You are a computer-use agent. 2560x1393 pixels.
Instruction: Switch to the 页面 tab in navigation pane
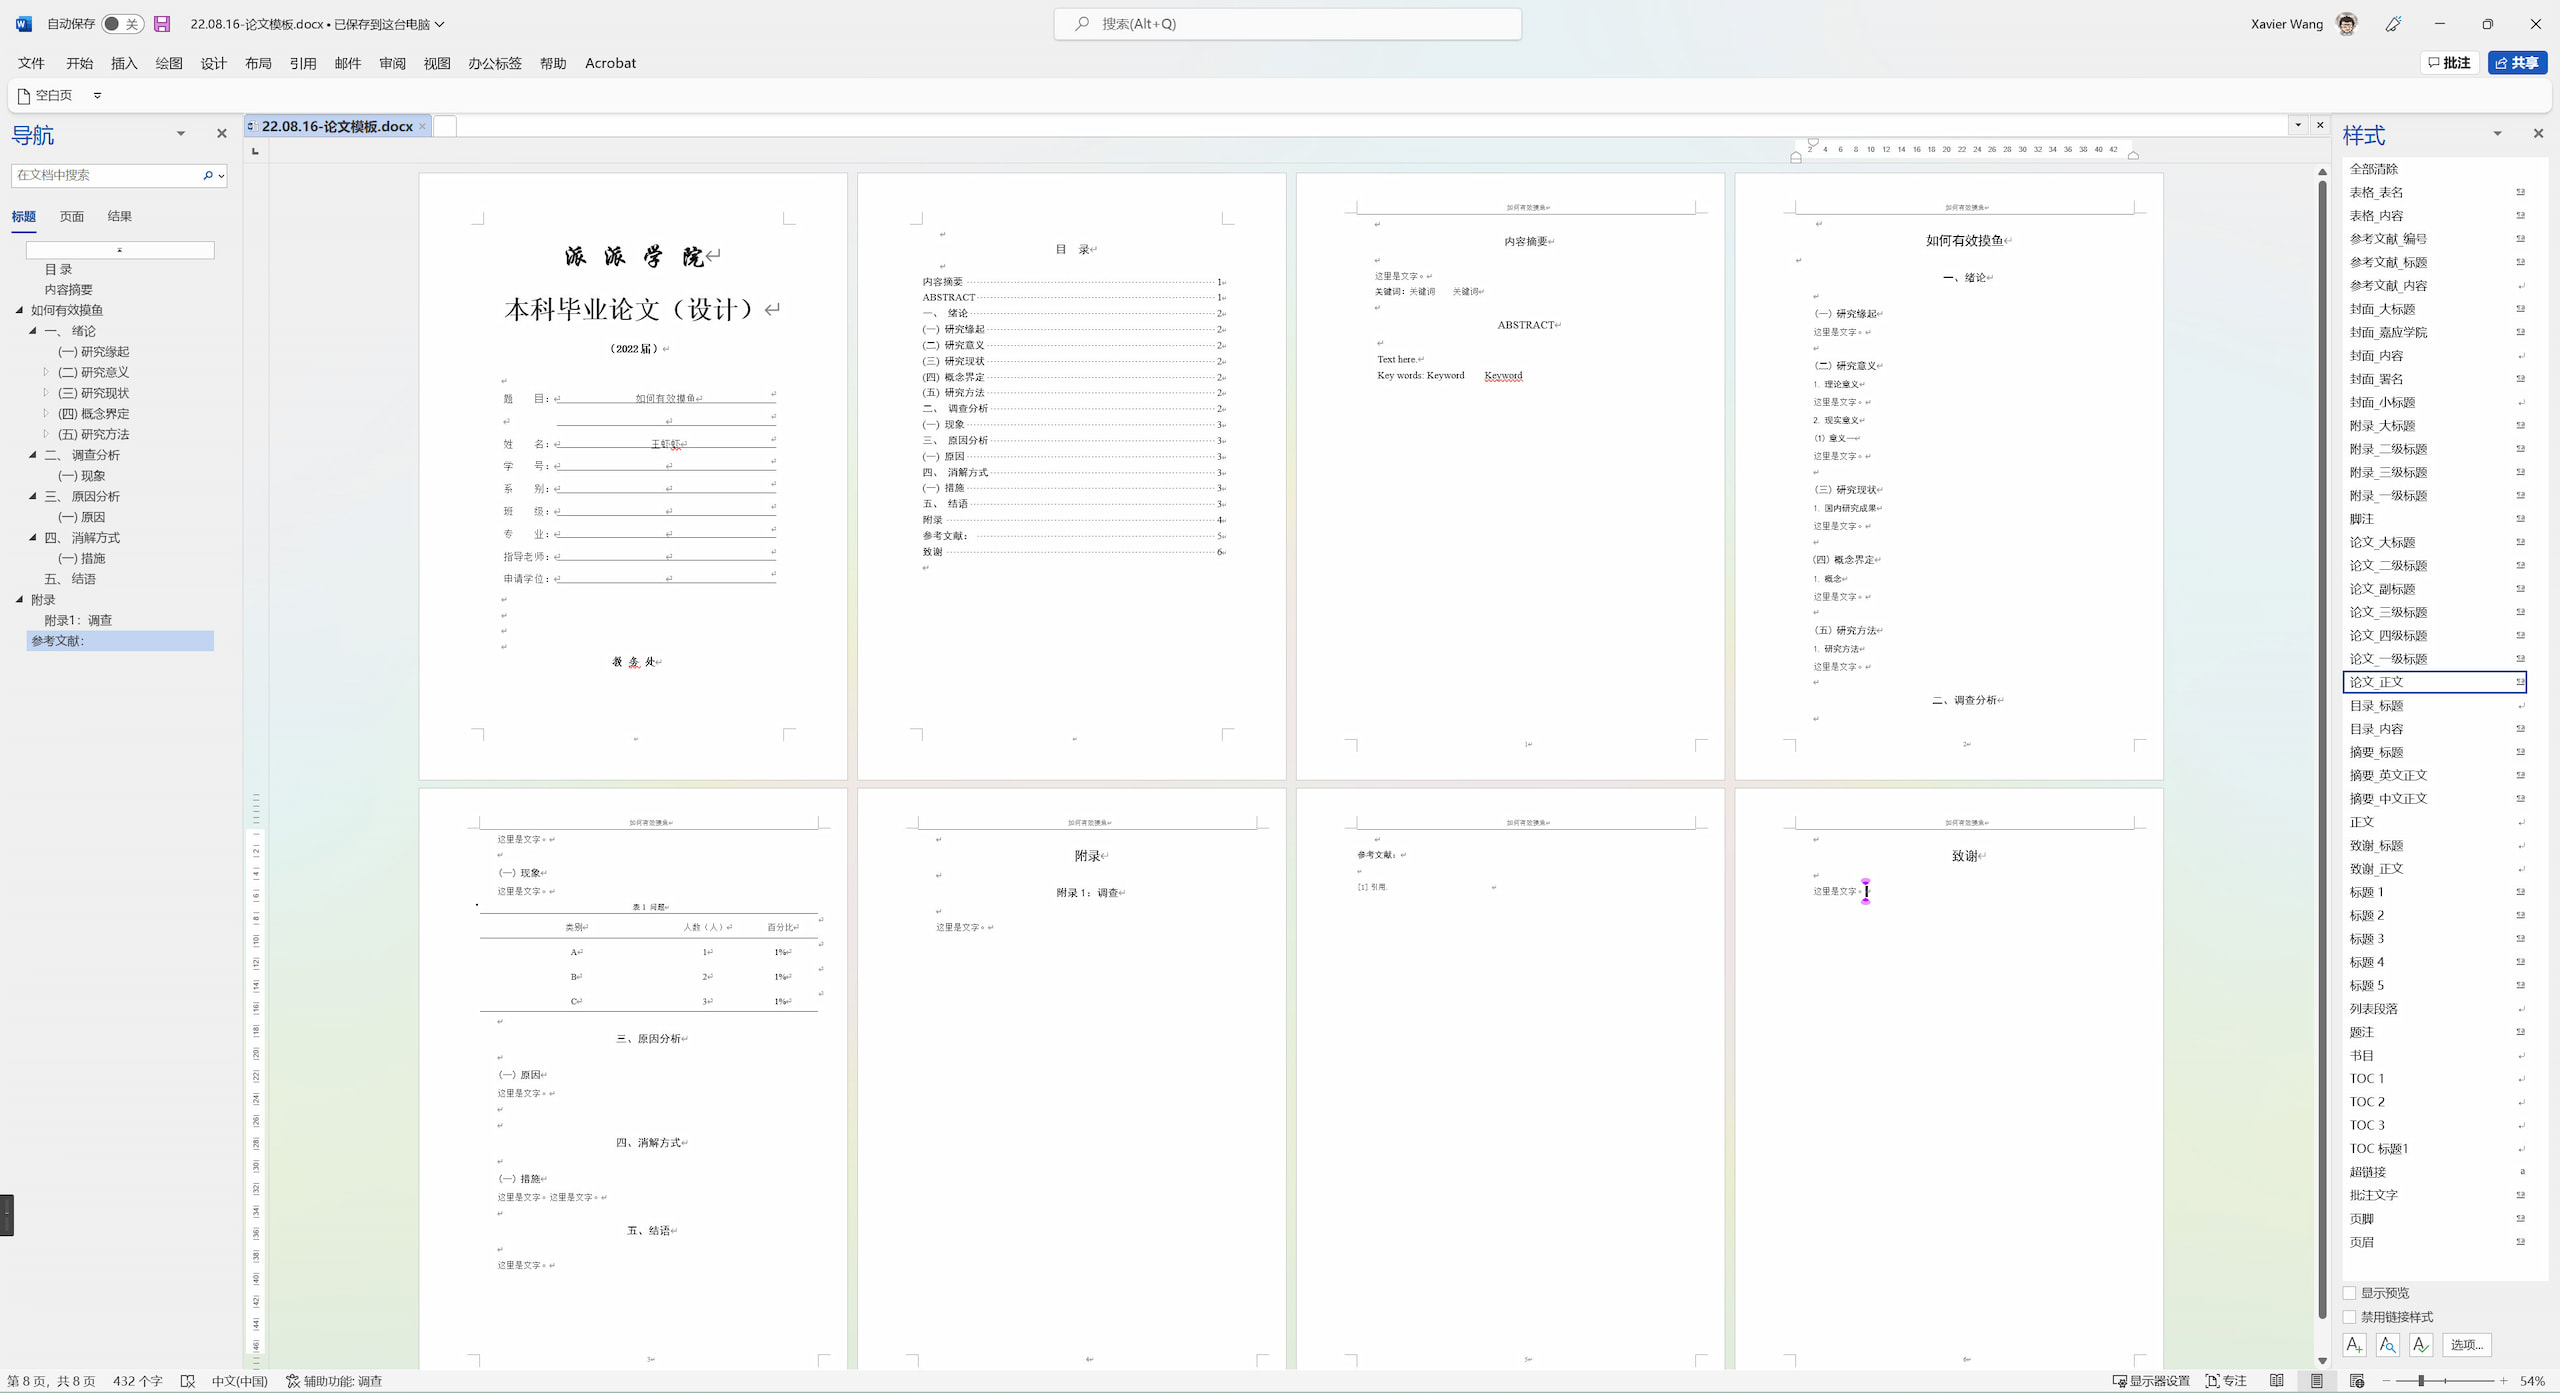[x=71, y=216]
